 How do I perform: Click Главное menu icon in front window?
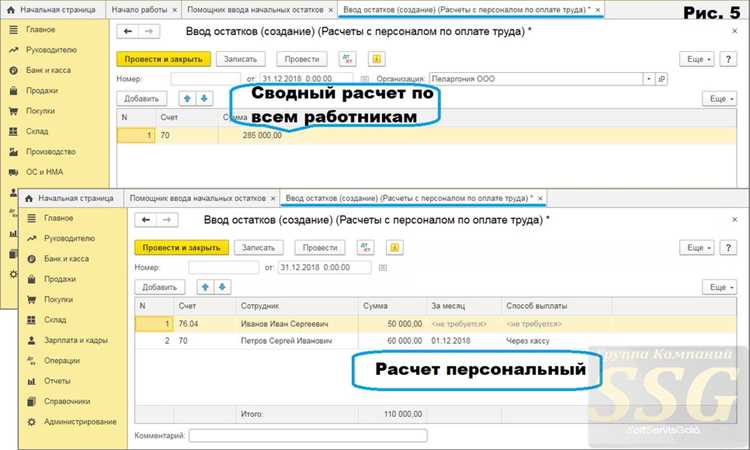pyautogui.click(x=32, y=218)
